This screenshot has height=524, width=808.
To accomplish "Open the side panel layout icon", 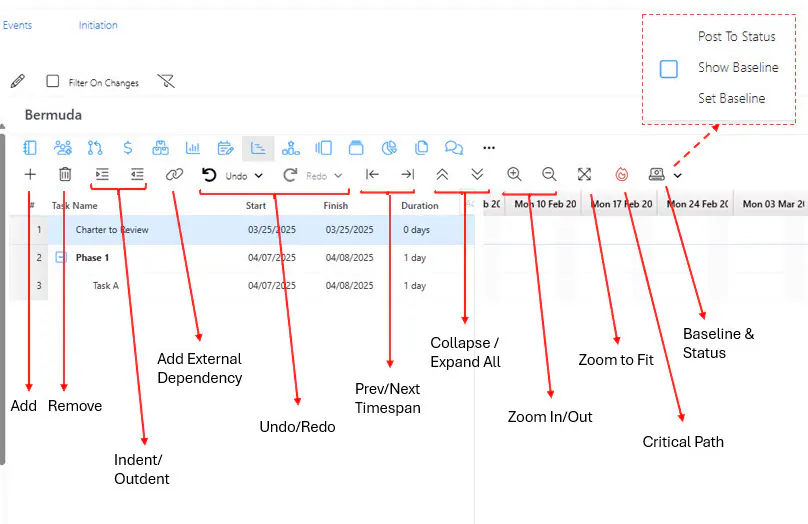I will tap(323, 148).
